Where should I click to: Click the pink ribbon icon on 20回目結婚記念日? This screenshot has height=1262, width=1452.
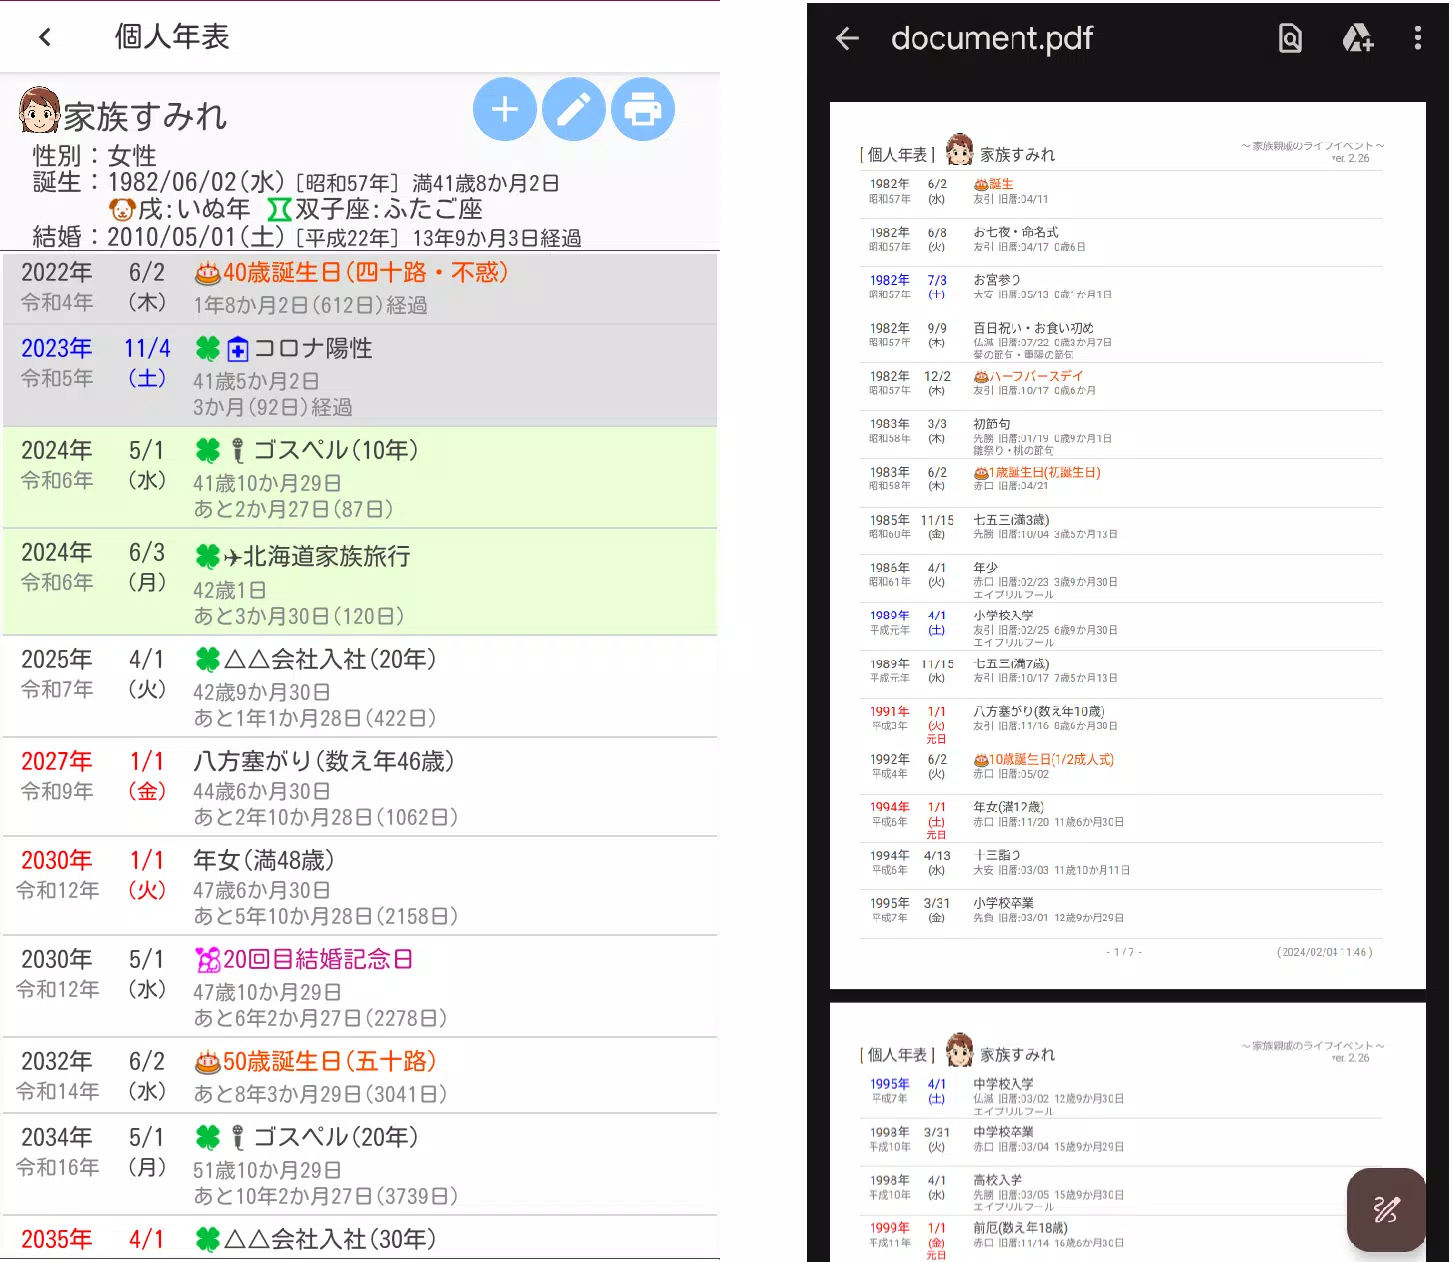(208, 960)
